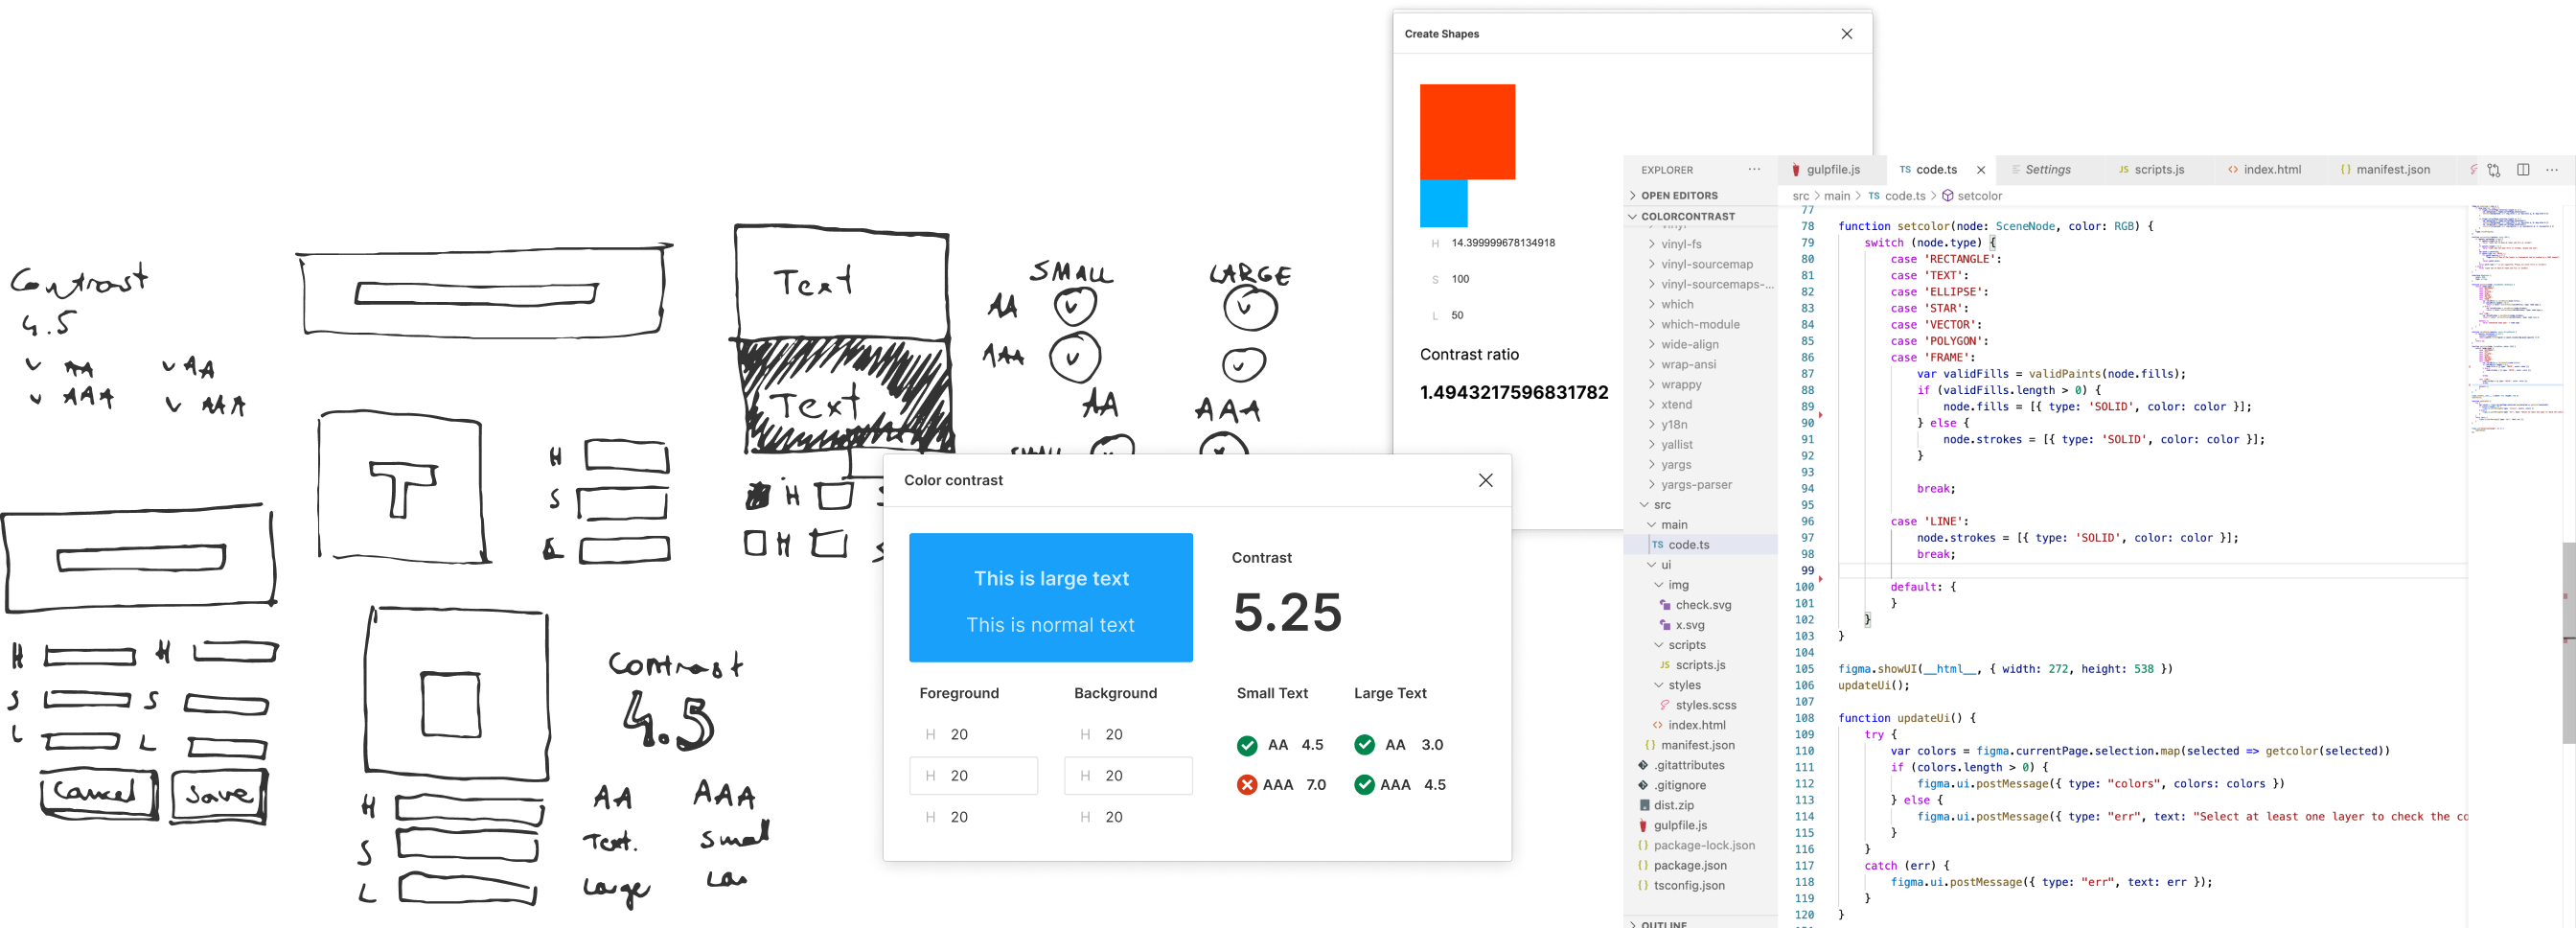Open Explorer panel more actions ellipsis
The height and width of the screenshot is (928, 2576).
click(1754, 169)
